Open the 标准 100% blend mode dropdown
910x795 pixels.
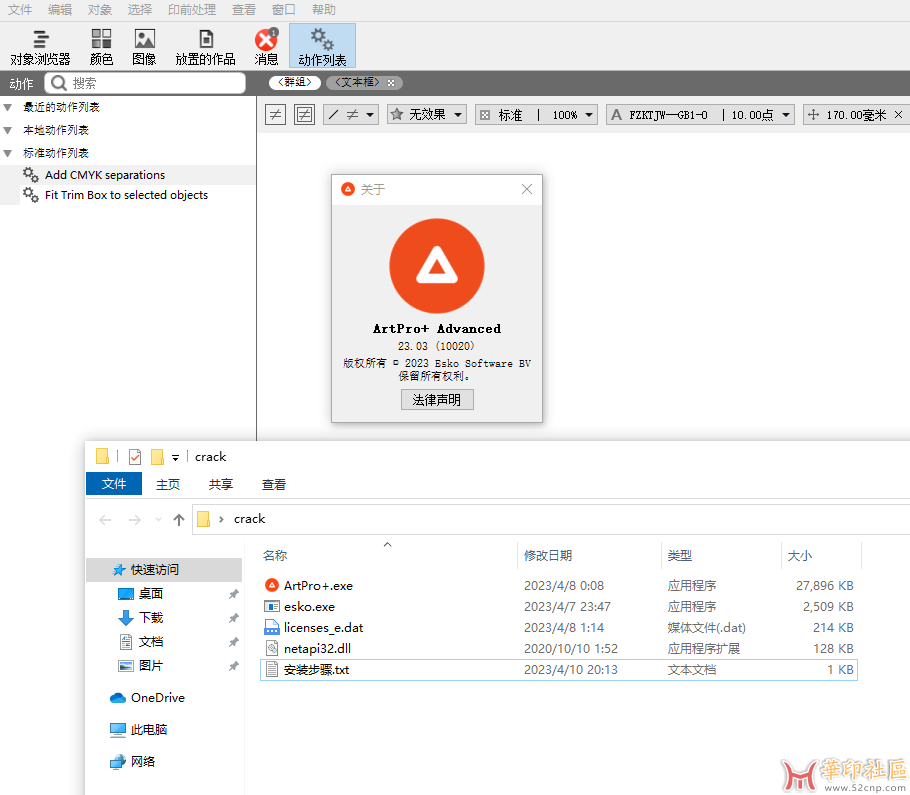[536, 114]
